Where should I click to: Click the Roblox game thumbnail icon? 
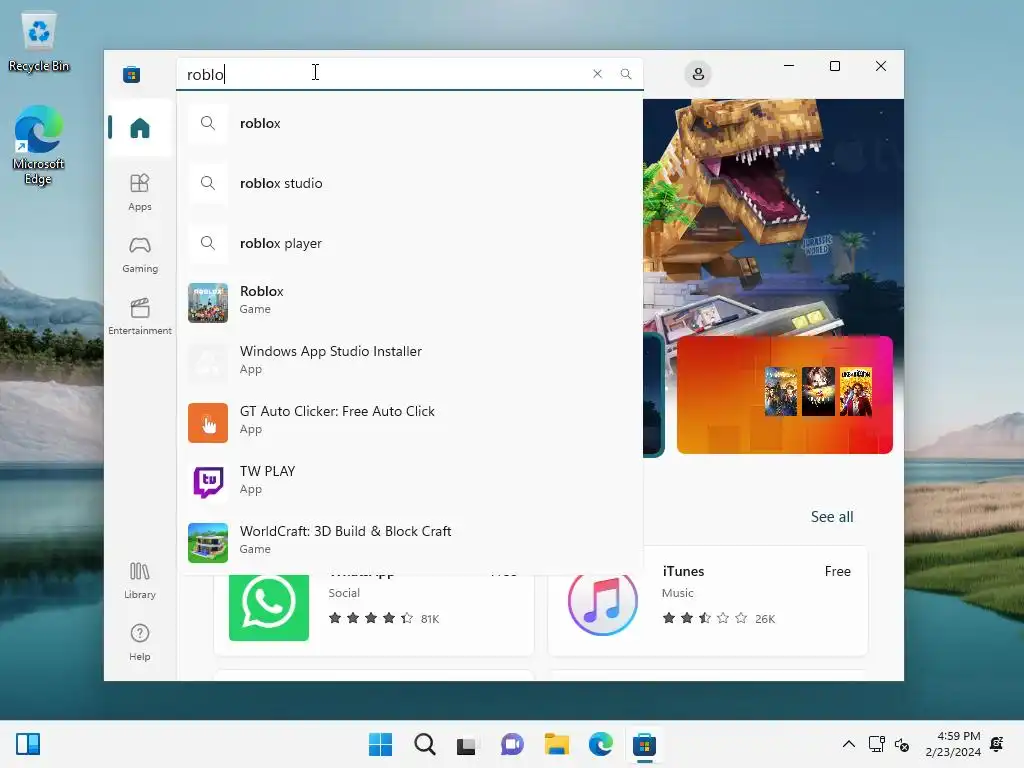[x=208, y=303]
